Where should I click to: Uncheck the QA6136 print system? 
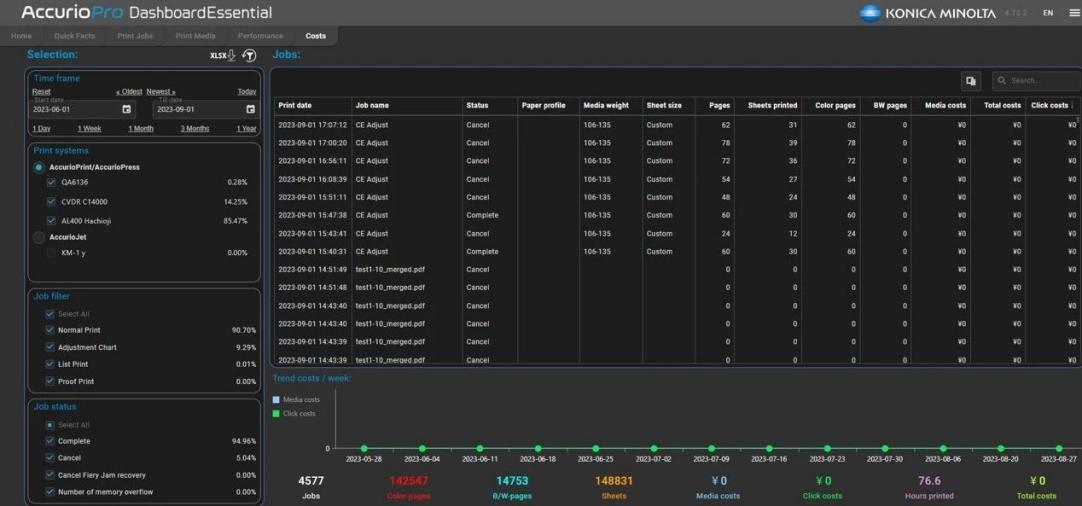point(51,182)
